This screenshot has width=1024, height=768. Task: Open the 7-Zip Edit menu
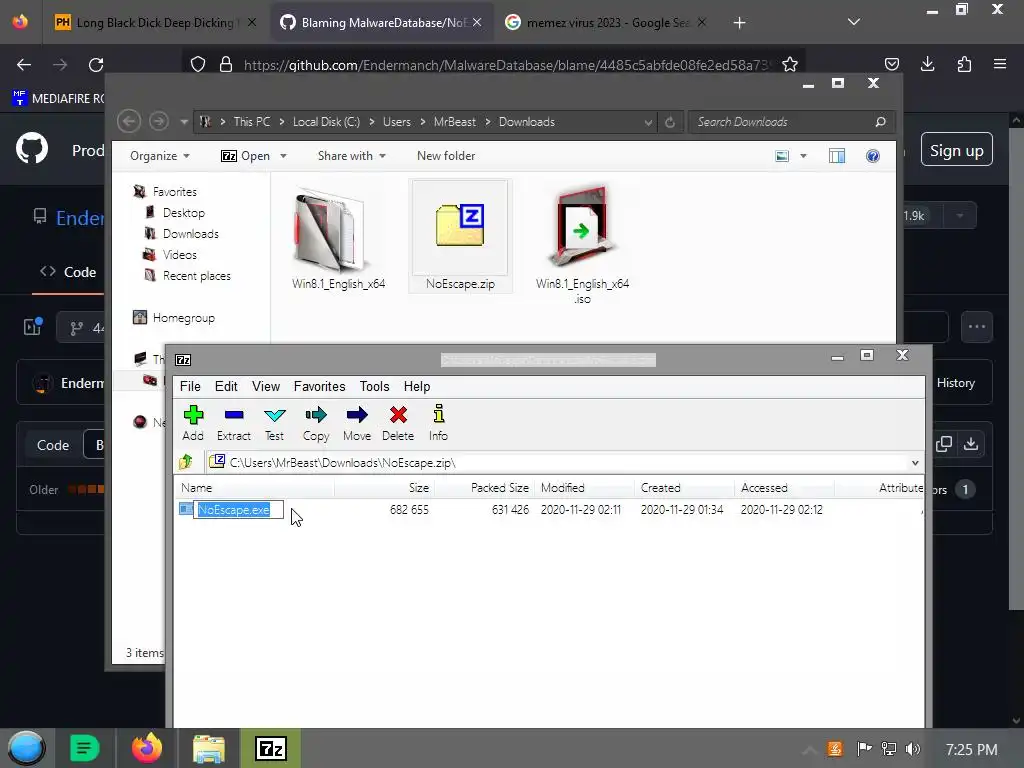point(226,387)
